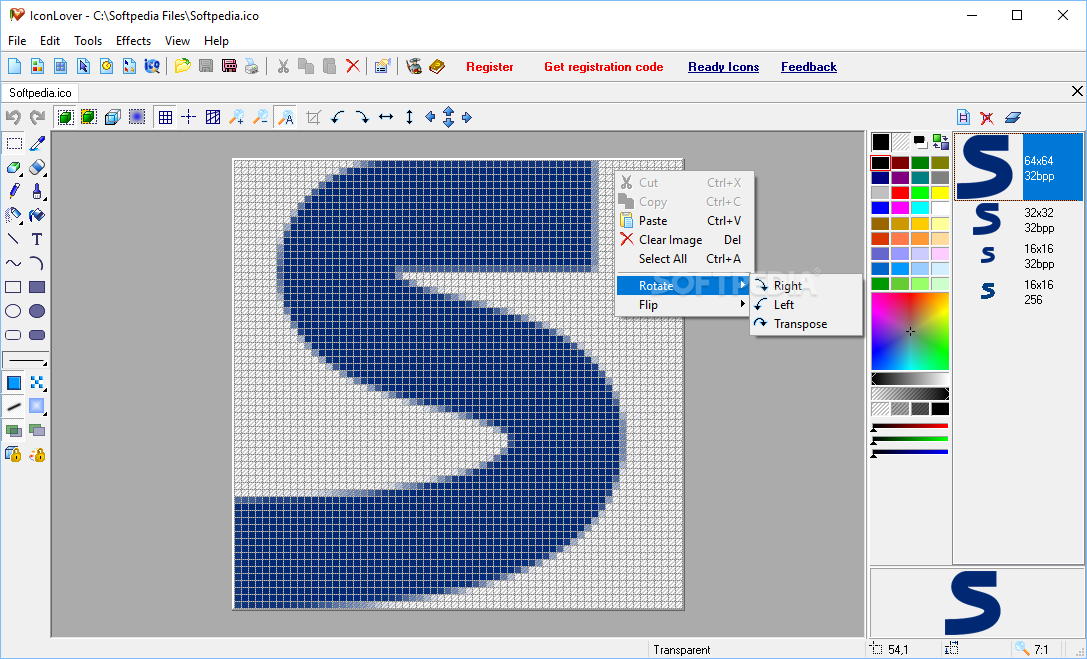This screenshot has width=1087, height=659.
Task: Click the rainbow color spectrum picker
Action: (910, 331)
